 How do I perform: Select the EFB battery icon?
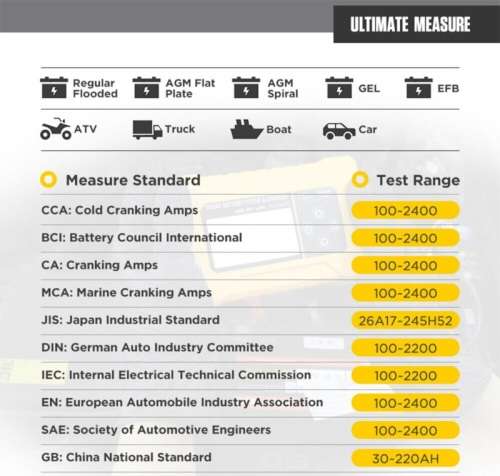[x=418, y=88]
